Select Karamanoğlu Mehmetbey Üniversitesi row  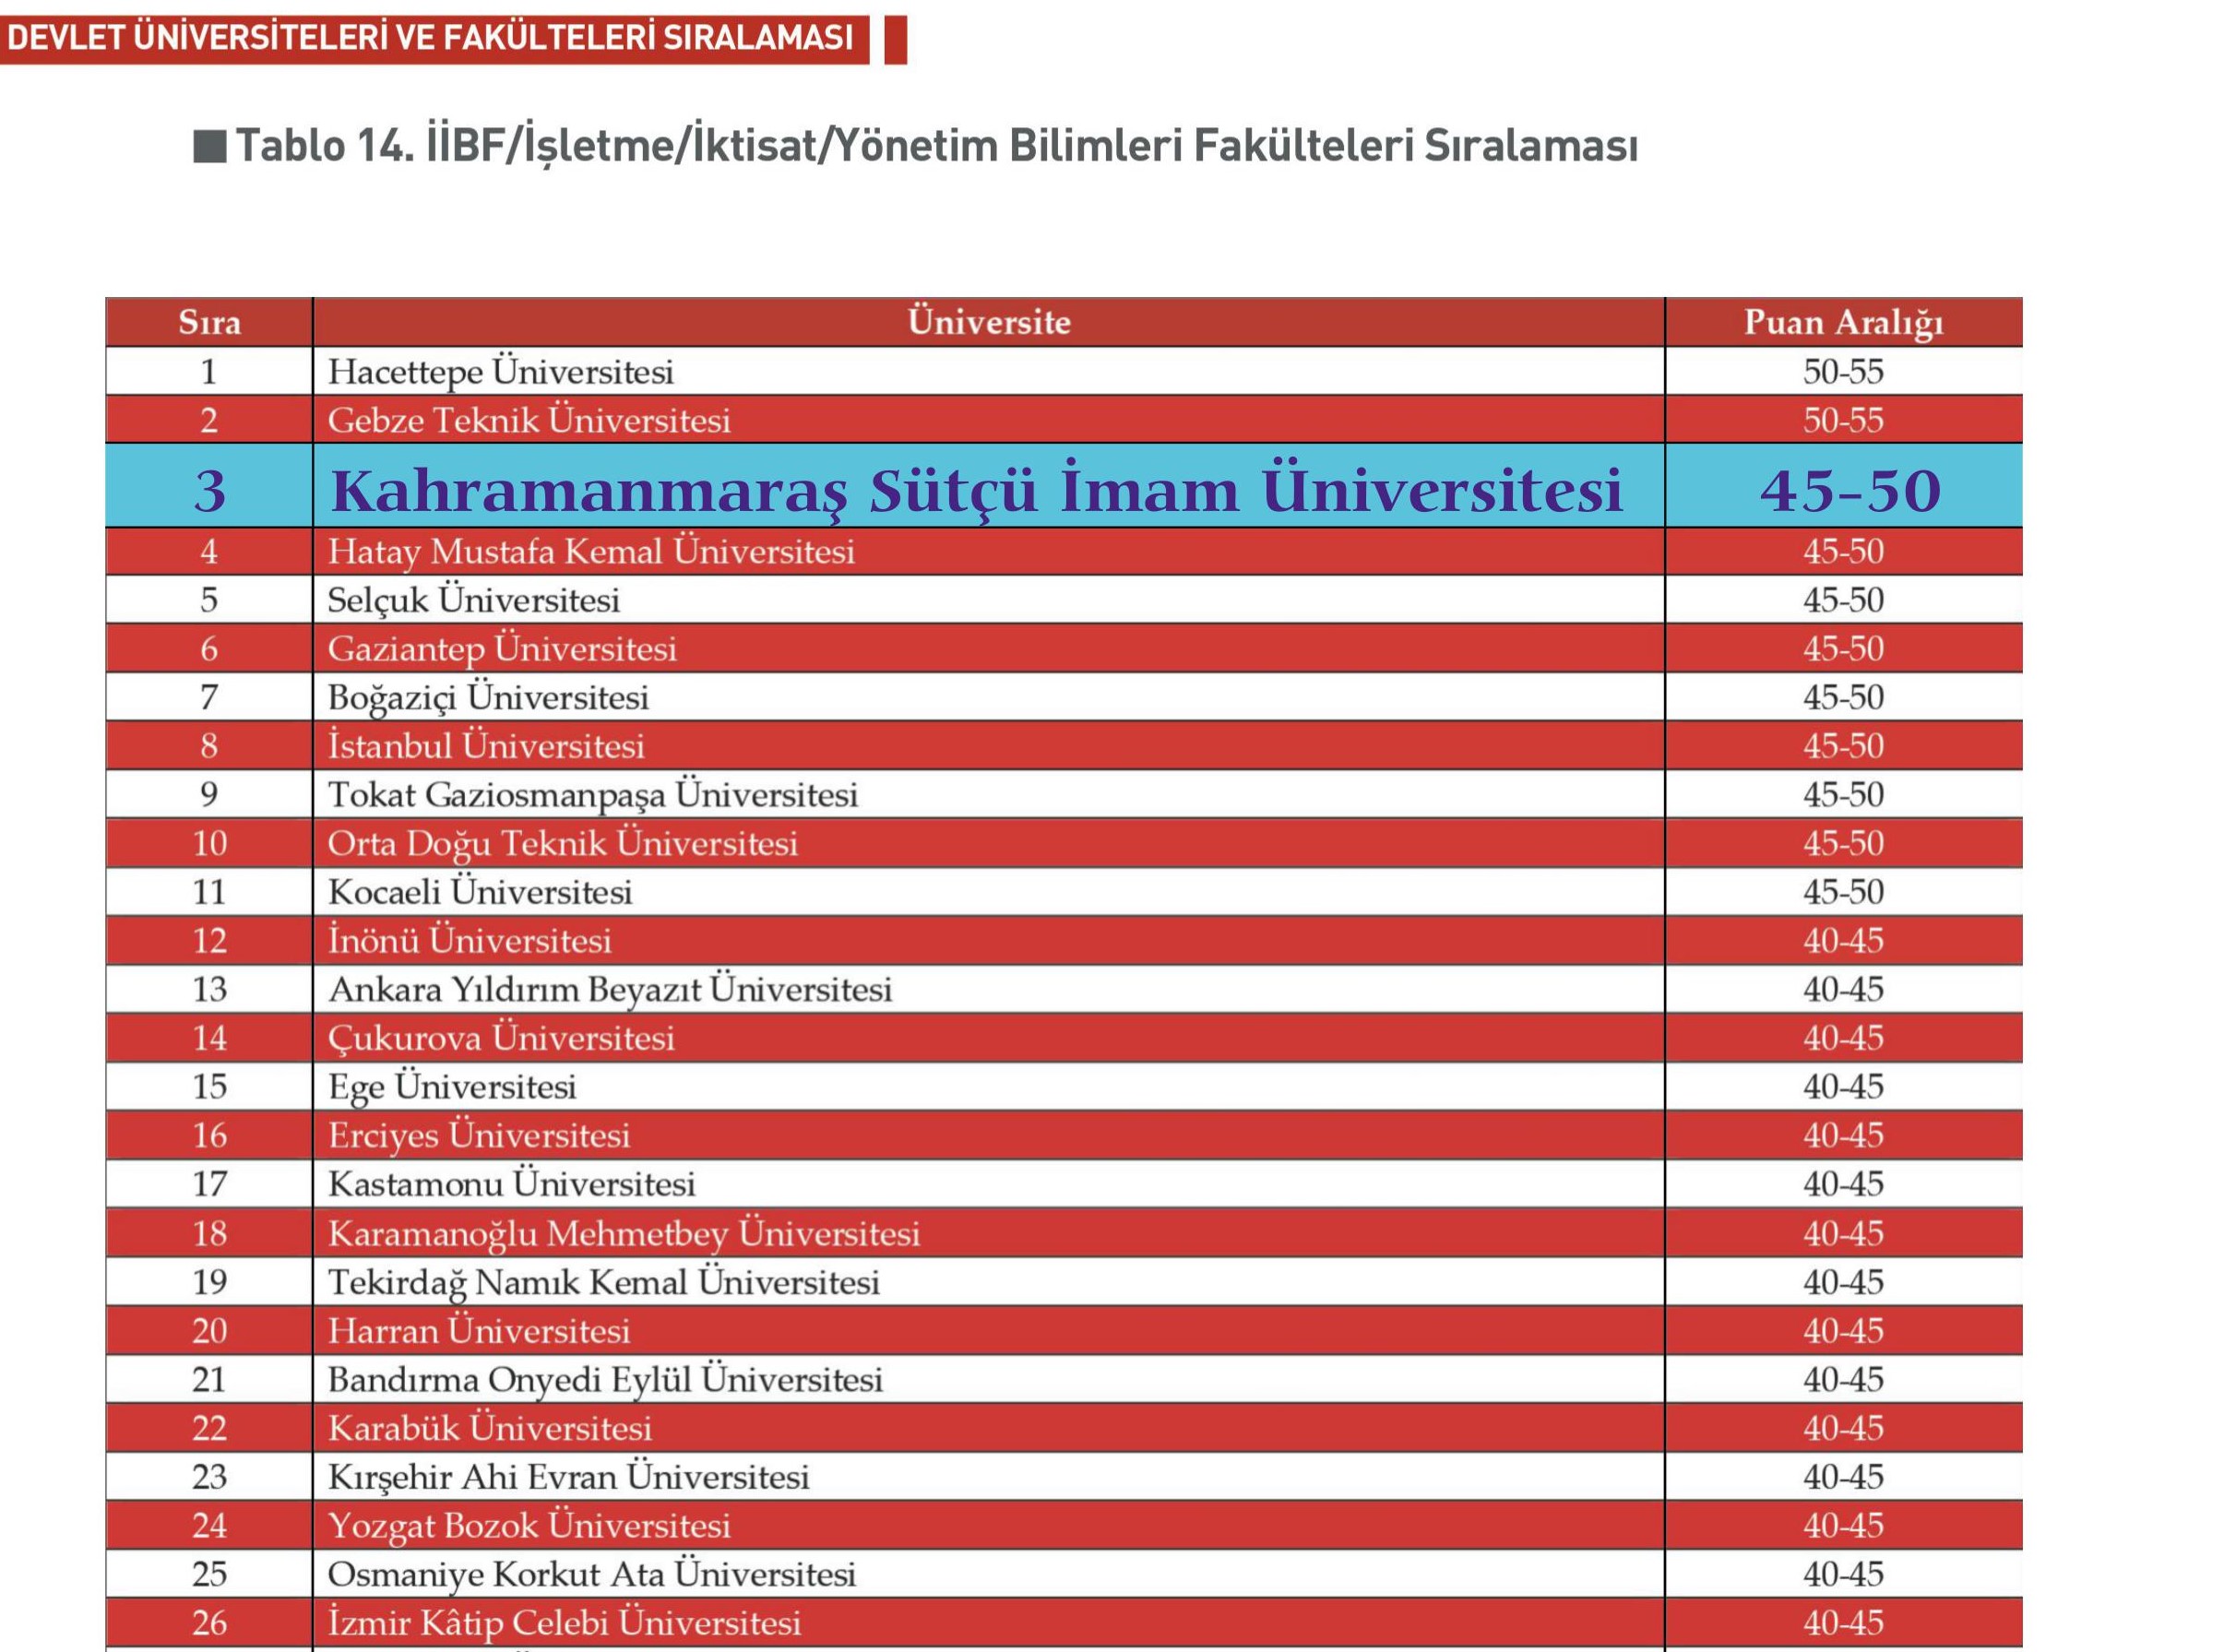point(623,1233)
